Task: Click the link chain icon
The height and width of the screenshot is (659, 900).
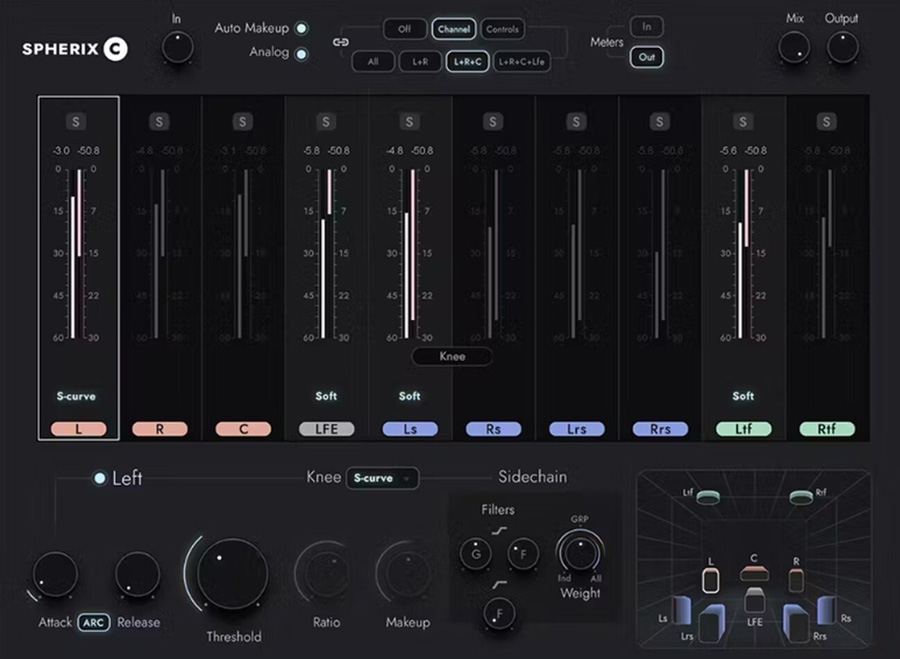Action: pos(341,44)
